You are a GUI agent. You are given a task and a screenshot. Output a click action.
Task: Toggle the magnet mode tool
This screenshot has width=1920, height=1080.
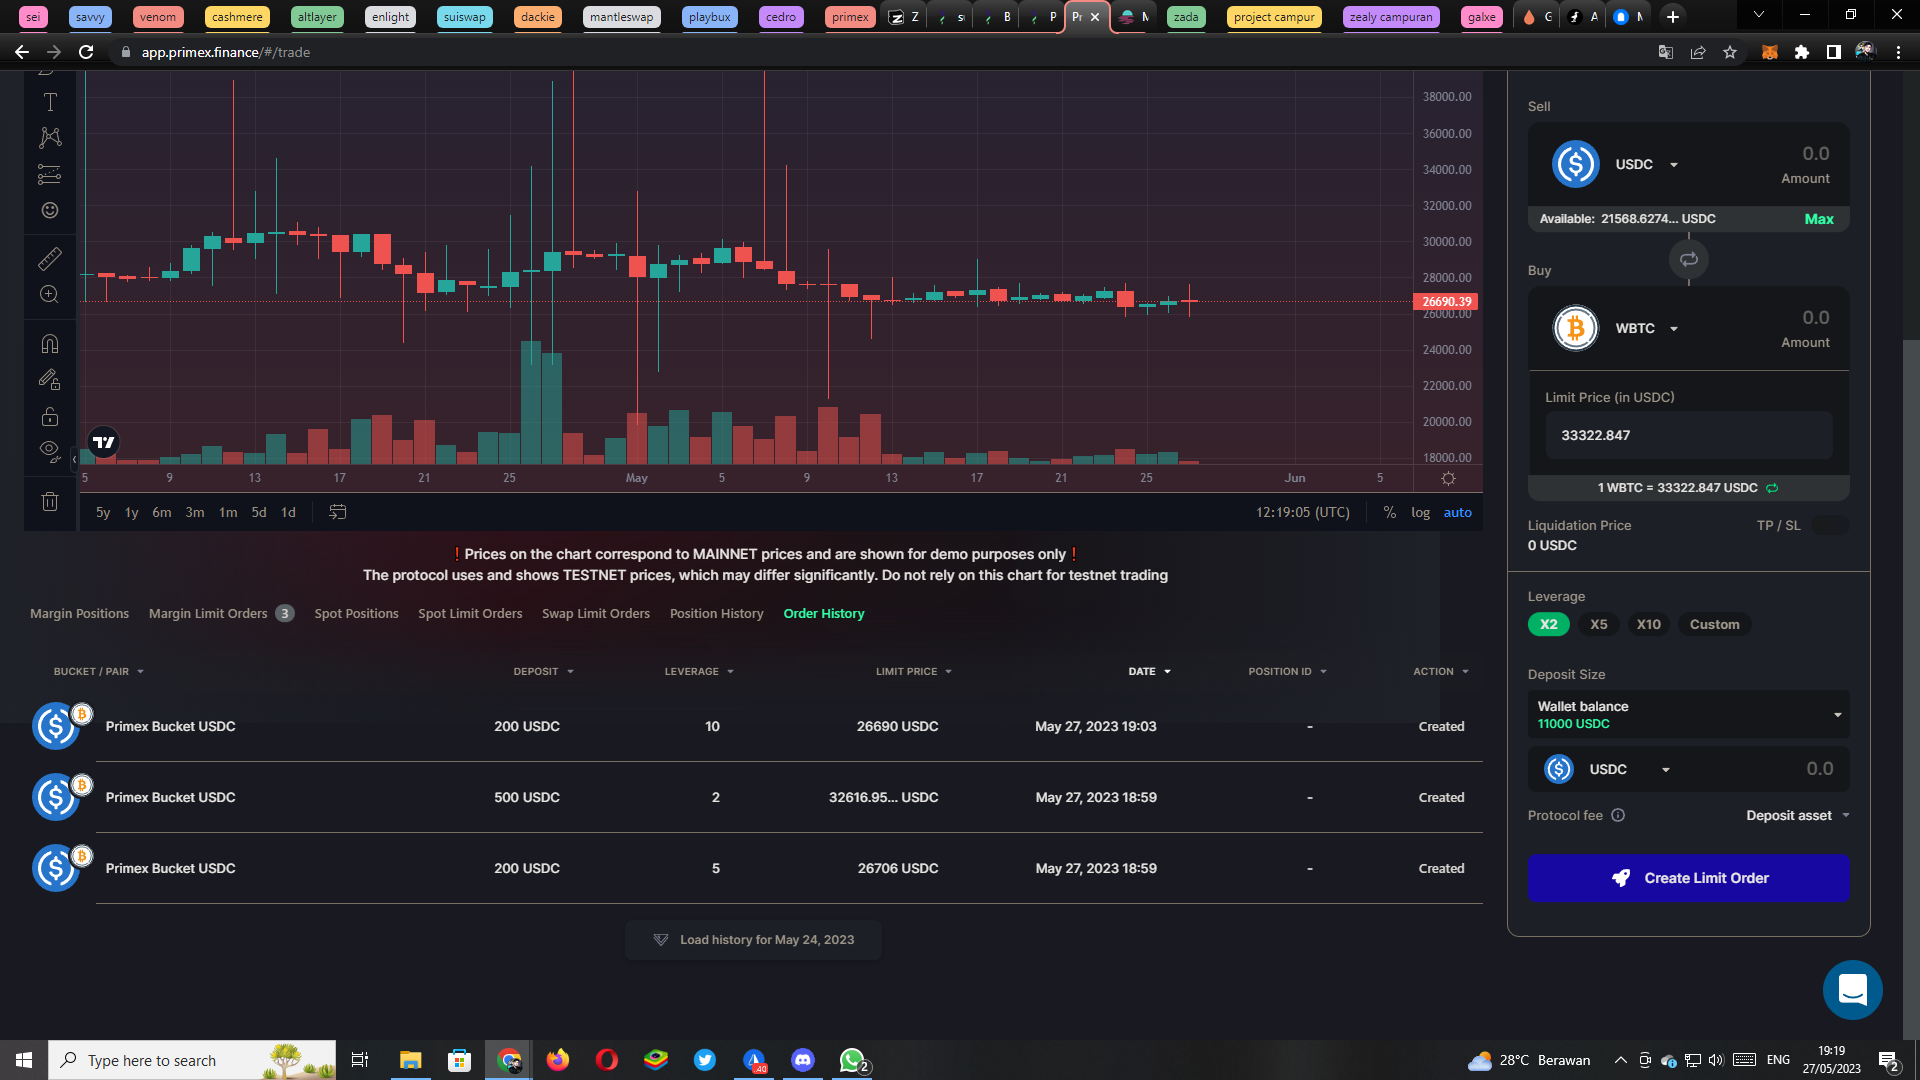(50, 344)
